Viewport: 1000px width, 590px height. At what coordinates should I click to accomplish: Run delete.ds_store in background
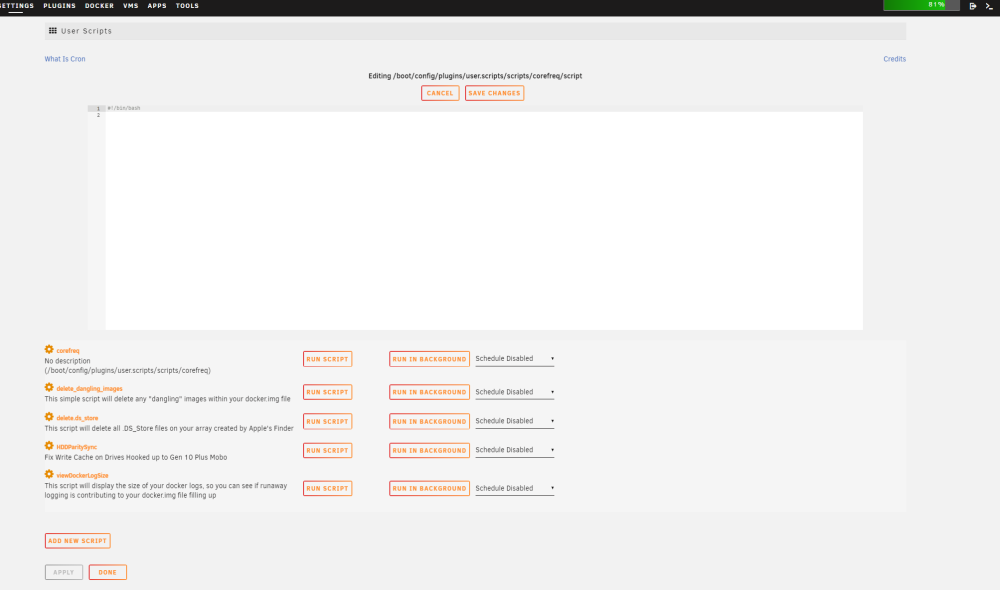(429, 422)
